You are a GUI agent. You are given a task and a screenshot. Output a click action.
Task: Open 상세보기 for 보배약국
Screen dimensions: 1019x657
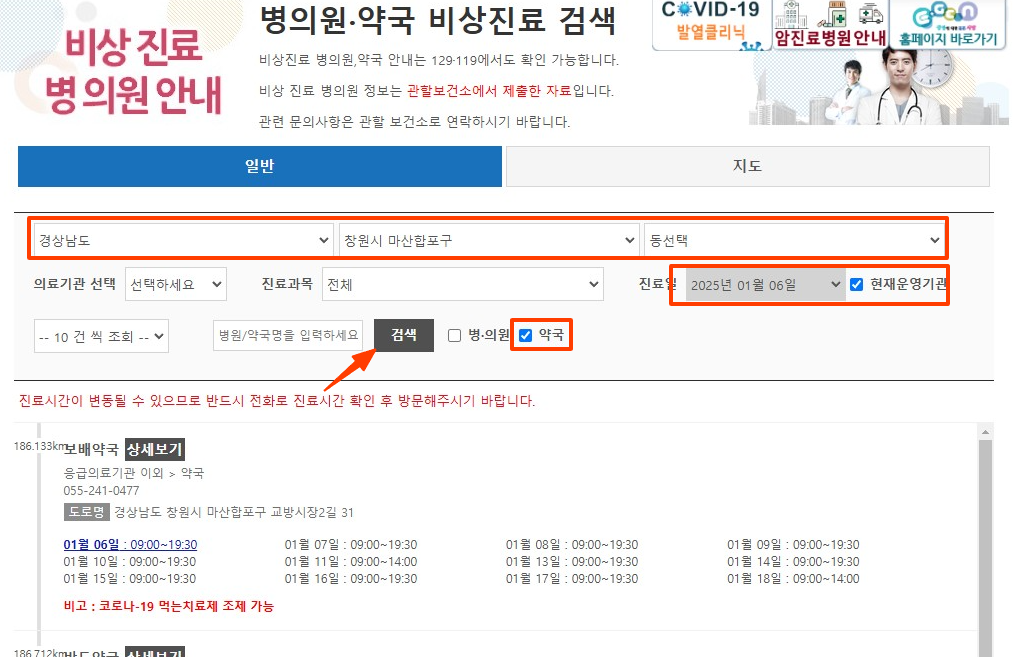(x=155, y=449)
